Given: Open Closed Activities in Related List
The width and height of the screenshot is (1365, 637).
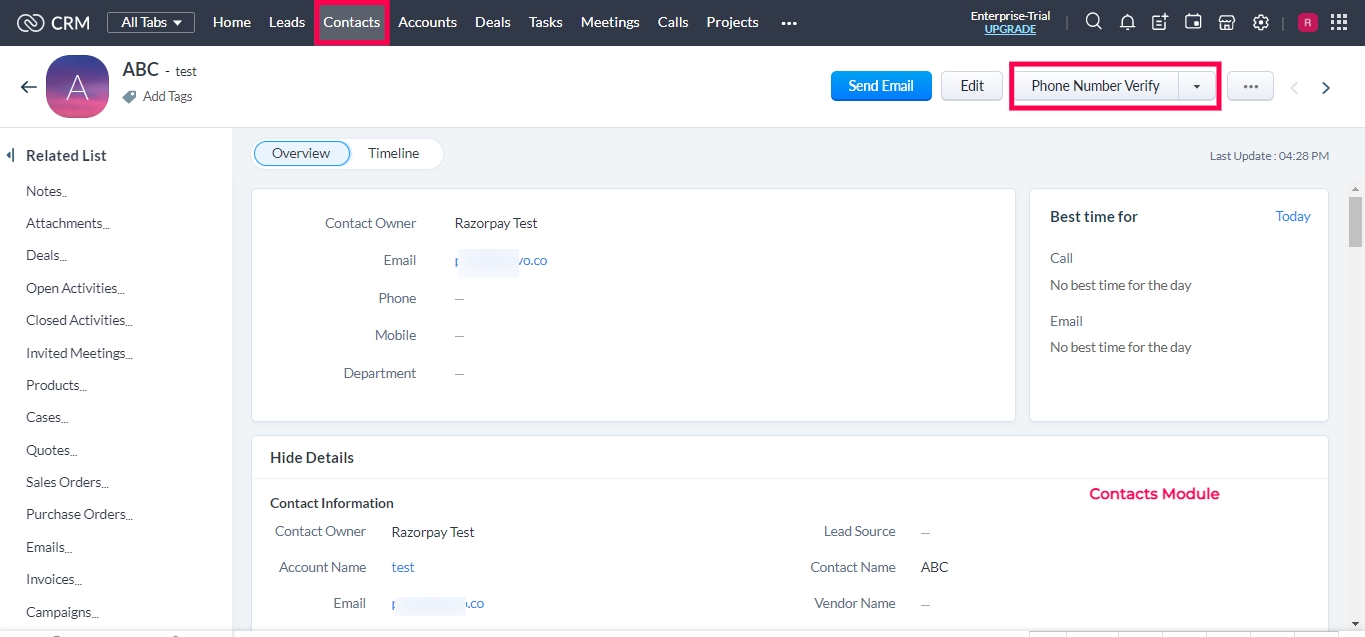Looking at the screenshot, I should (79, 320).
